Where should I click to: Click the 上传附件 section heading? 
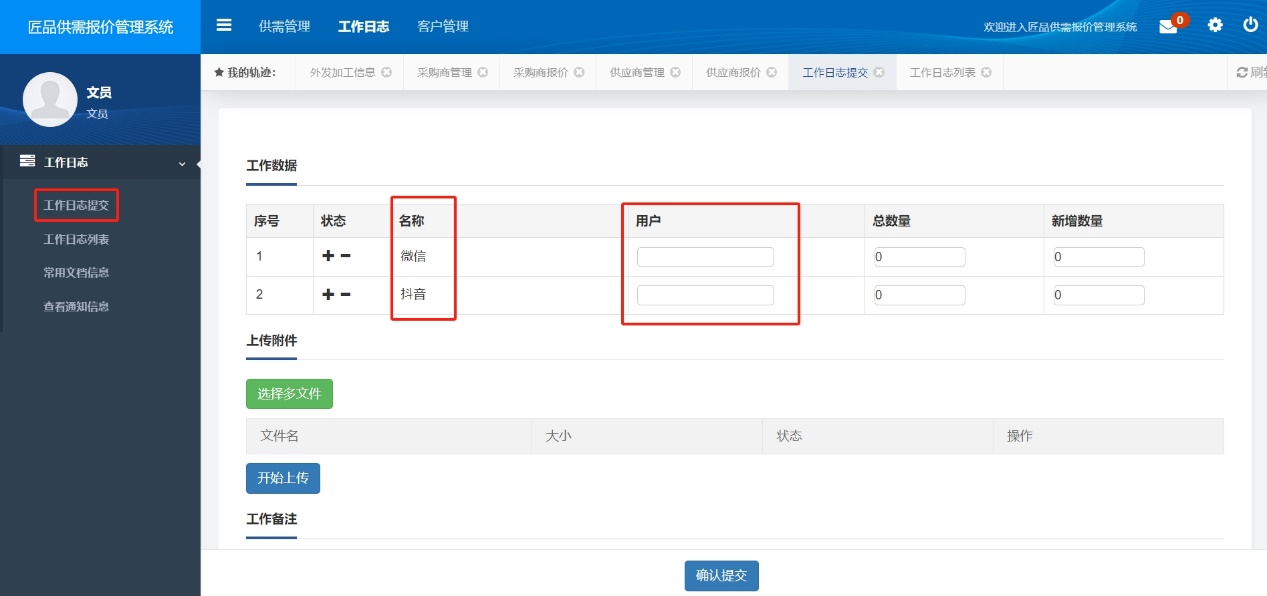(271, 340)
